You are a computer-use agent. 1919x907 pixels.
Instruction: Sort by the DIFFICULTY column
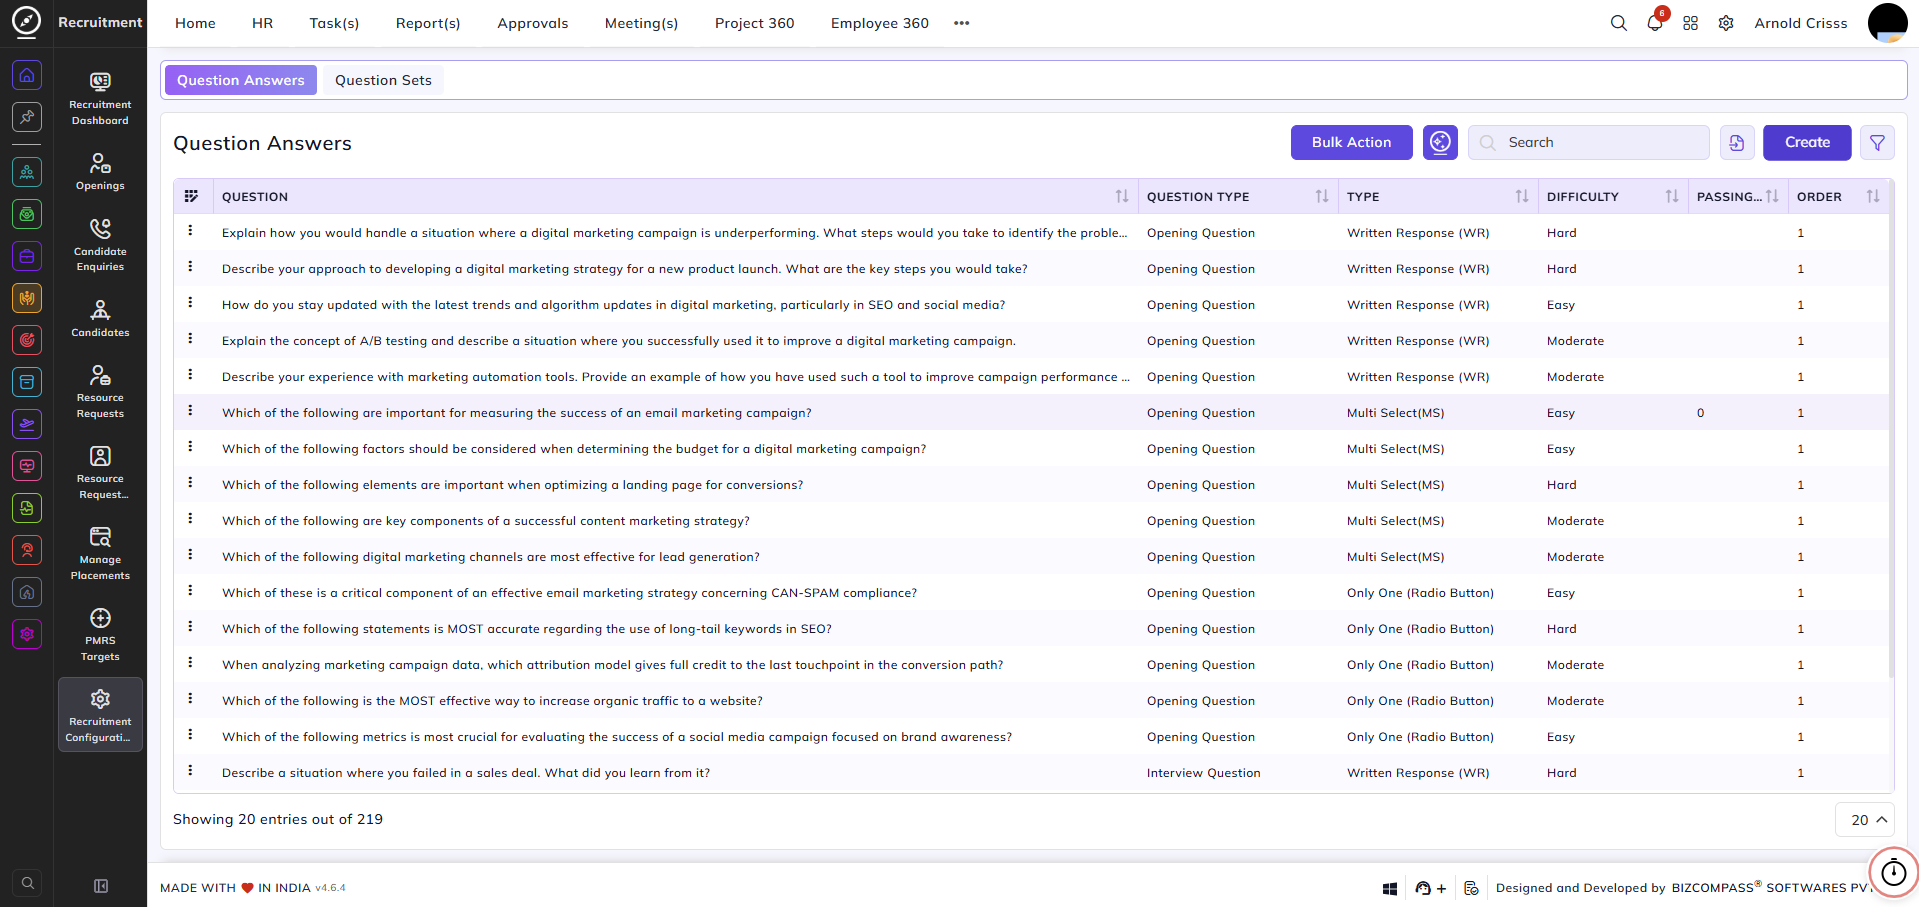1672,197
